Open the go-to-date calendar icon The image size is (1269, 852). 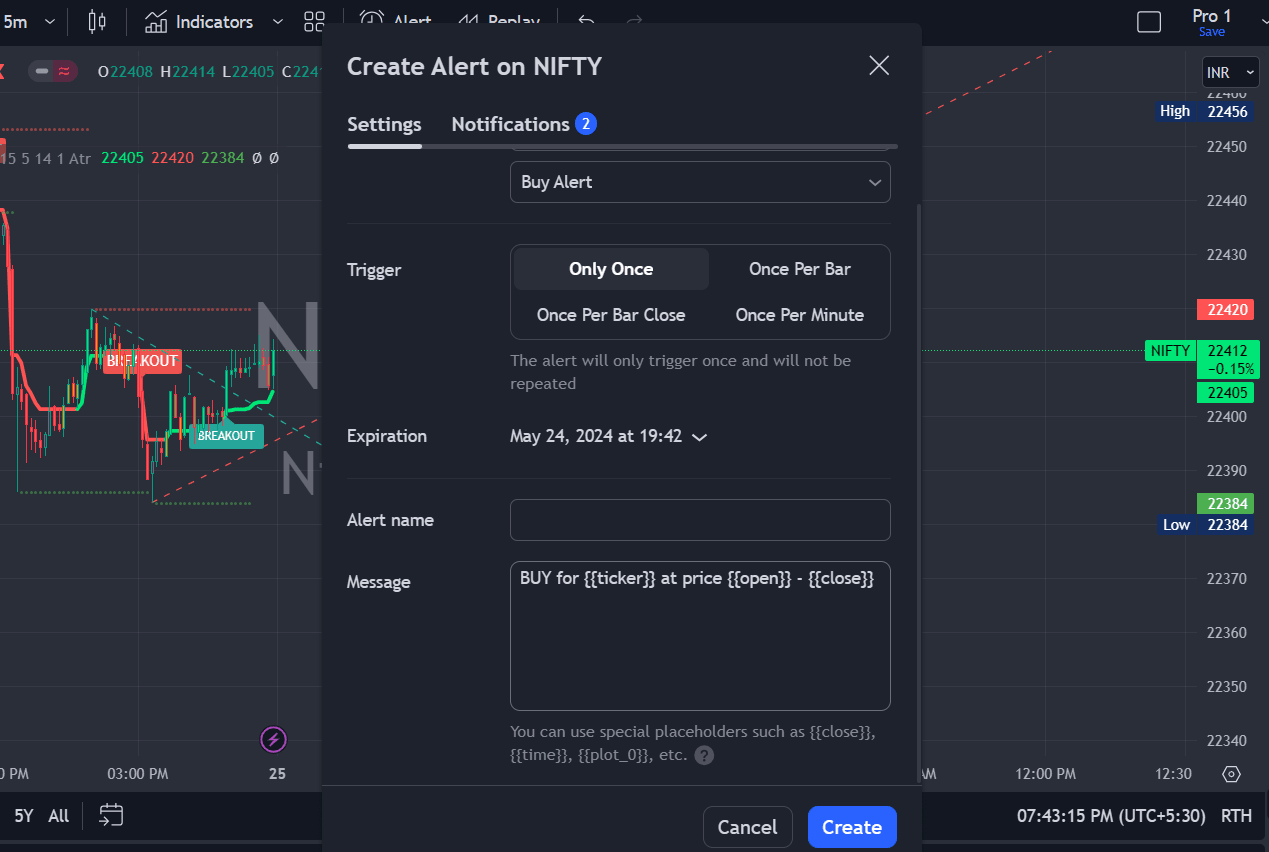[111, 815]
